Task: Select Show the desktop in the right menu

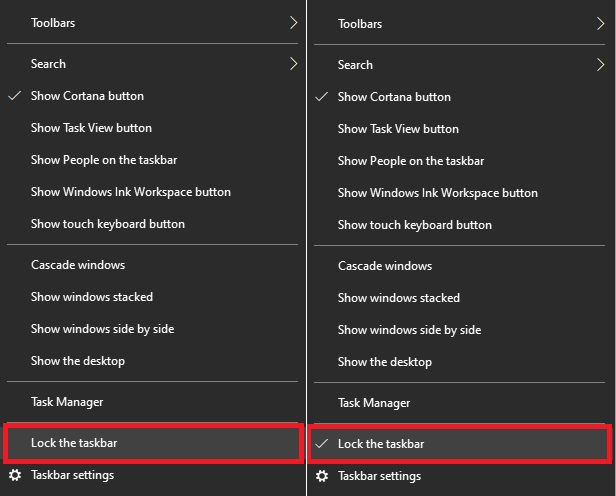Action: pos(385,362)
